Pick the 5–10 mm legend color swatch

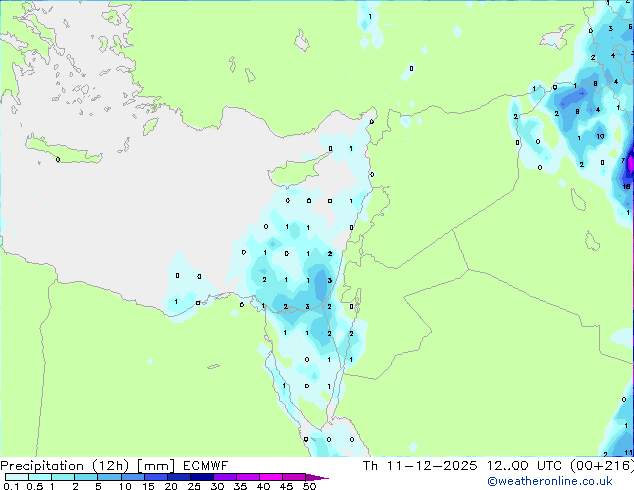click(109, 477)
